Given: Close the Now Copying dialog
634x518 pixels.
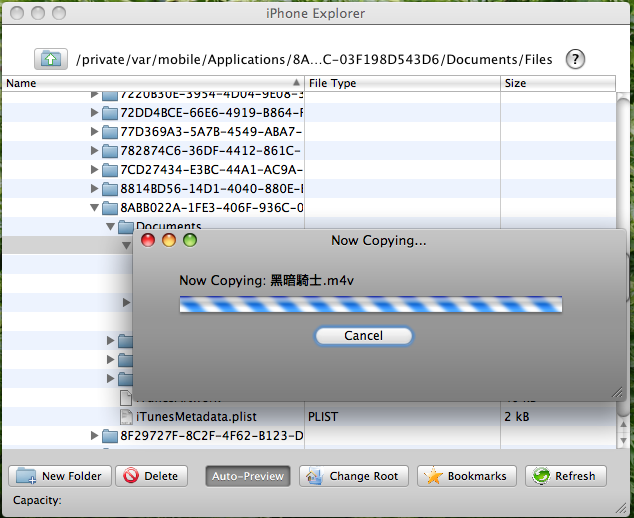Looking at the screenshot, I should (x=148, y=240).
